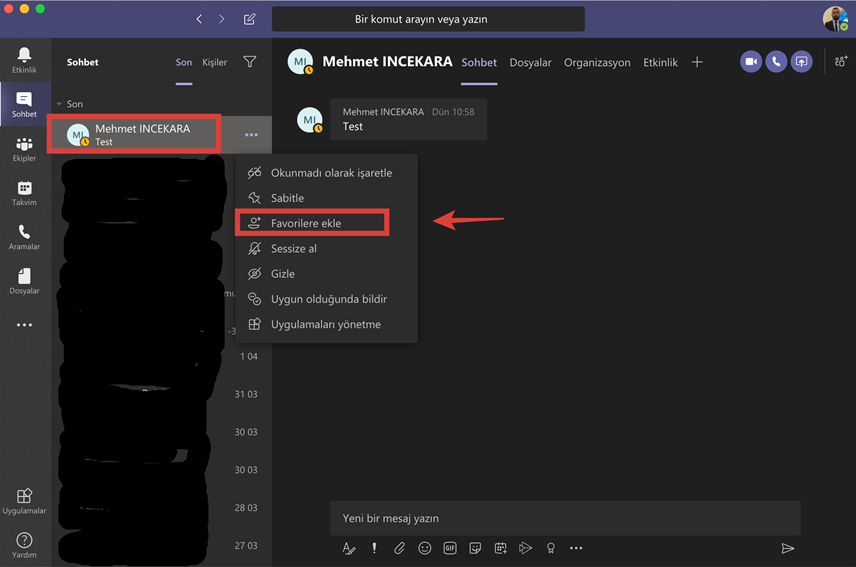Open the Takvim calendar

click(25, 193)
